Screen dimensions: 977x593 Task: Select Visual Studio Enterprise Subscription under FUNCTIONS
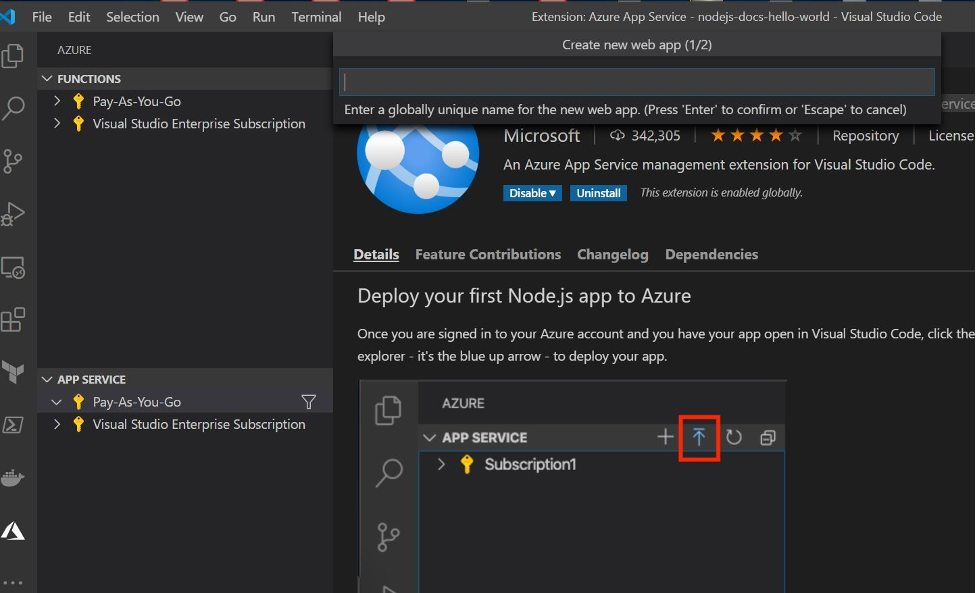pyautogui.click(x=199, y=123)
